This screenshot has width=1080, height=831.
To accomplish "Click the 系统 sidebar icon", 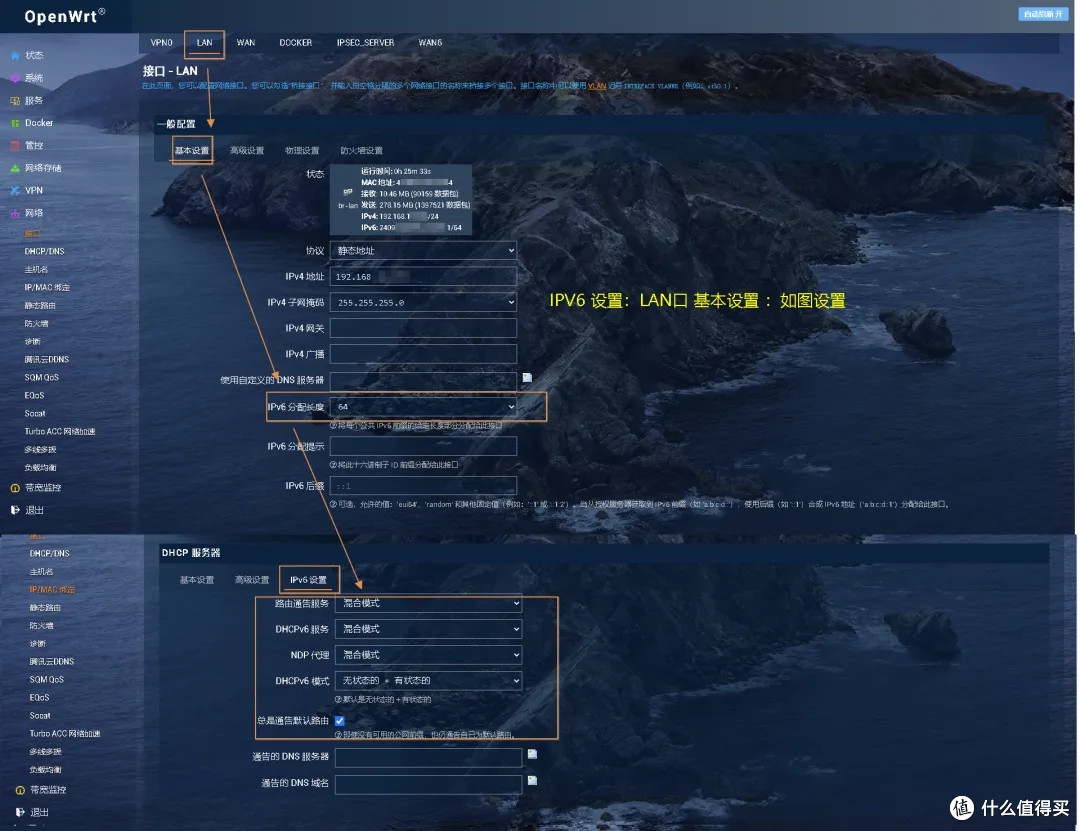I will (15, 79).
